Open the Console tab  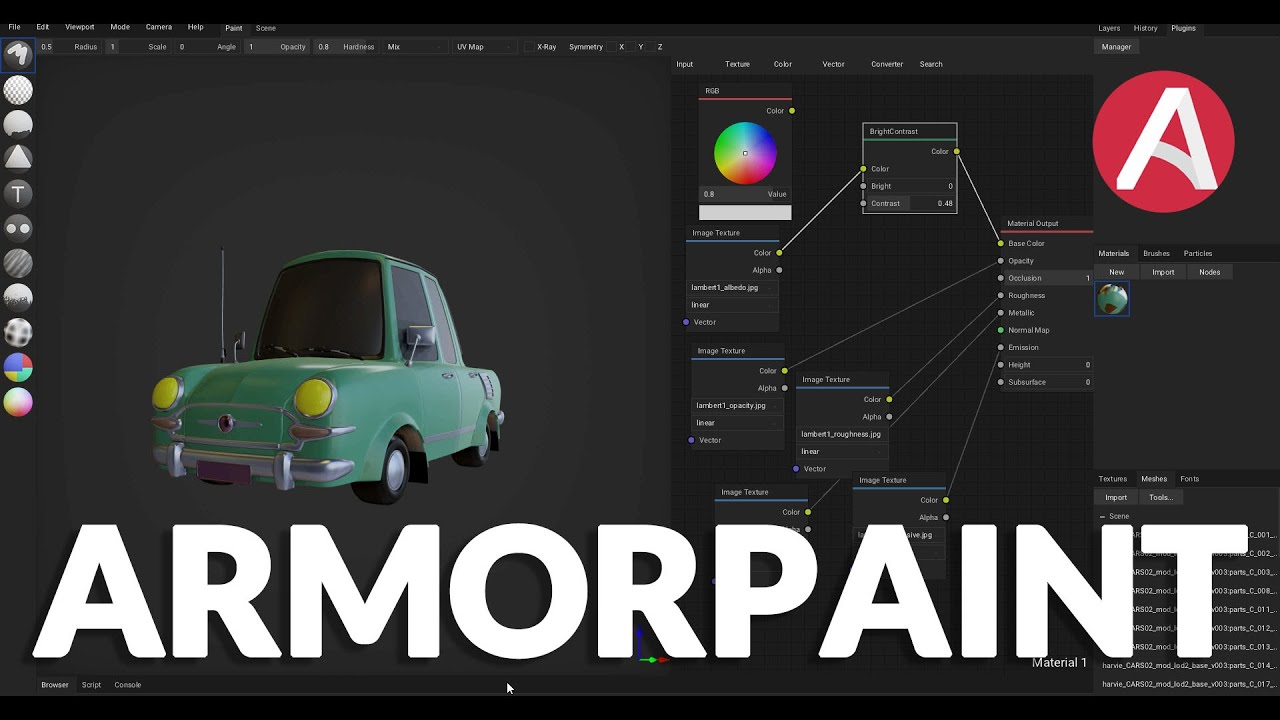tap(127, 685)
